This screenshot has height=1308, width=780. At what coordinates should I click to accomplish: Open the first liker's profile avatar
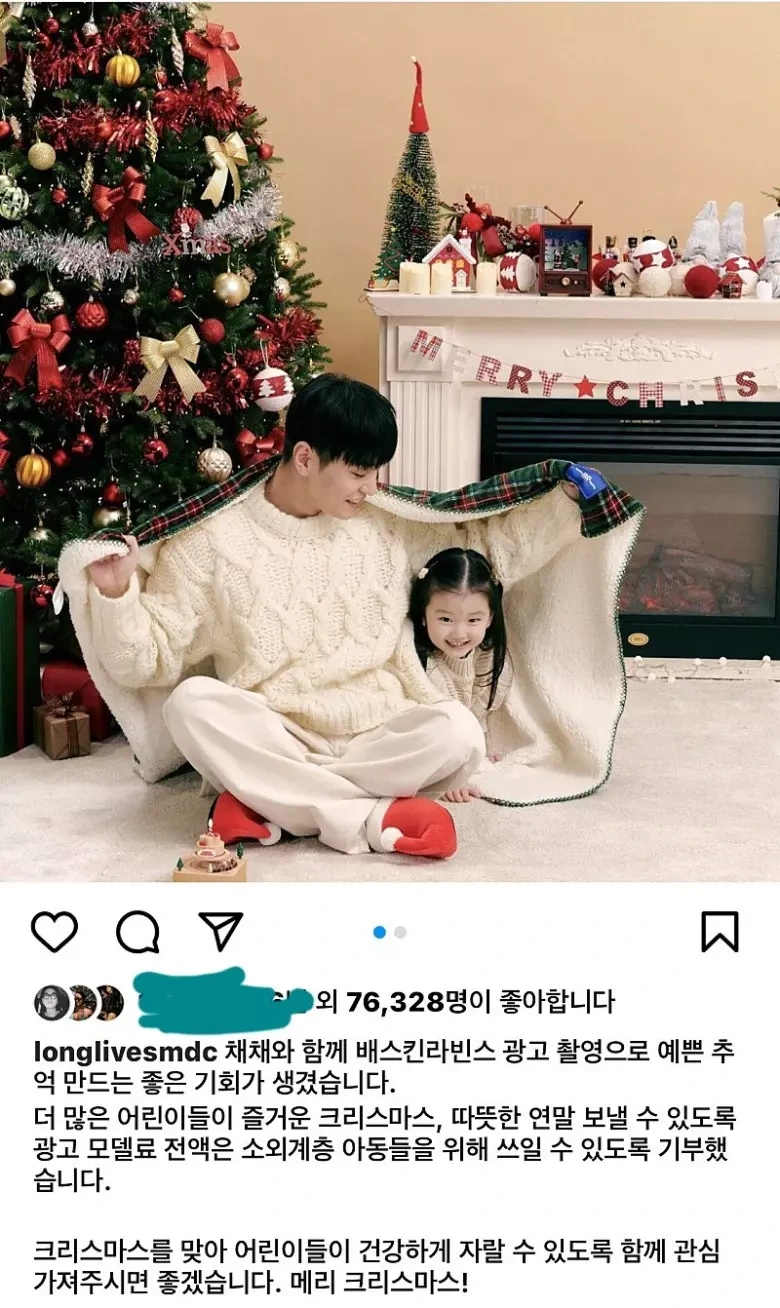tap(51, 1002)
